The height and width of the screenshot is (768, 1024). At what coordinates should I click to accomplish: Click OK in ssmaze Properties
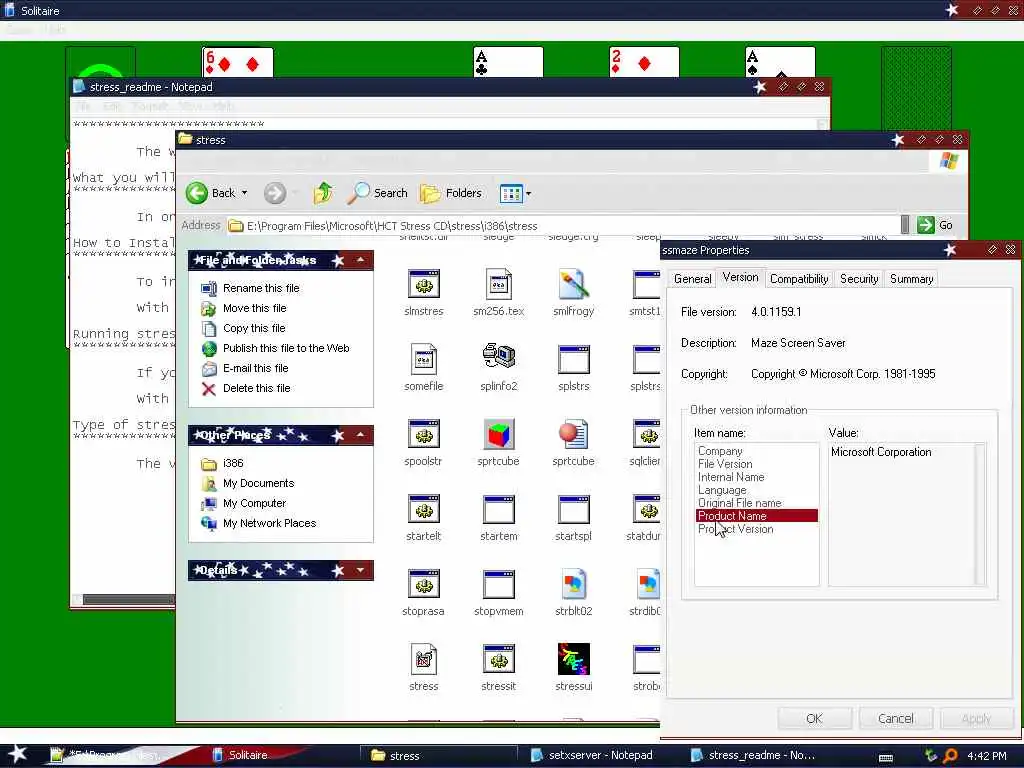coord(814,718)
